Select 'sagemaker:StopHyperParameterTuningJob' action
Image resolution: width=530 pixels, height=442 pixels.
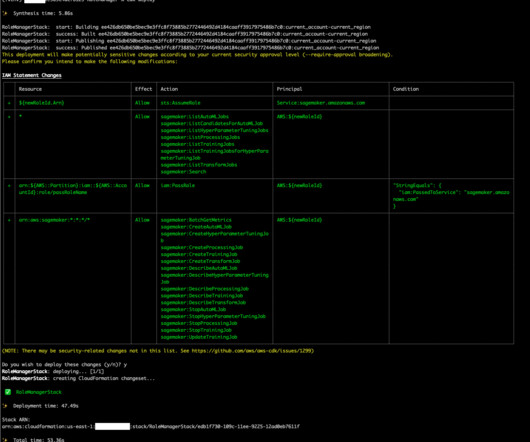(213, 316)
